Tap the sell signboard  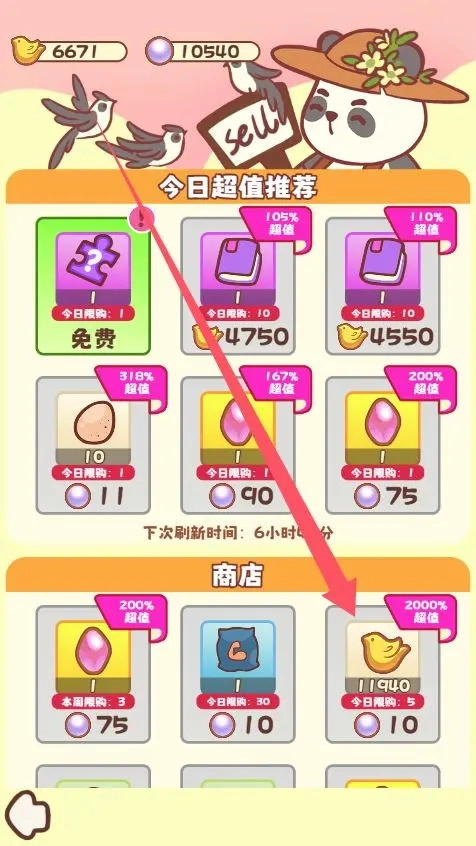248,134
